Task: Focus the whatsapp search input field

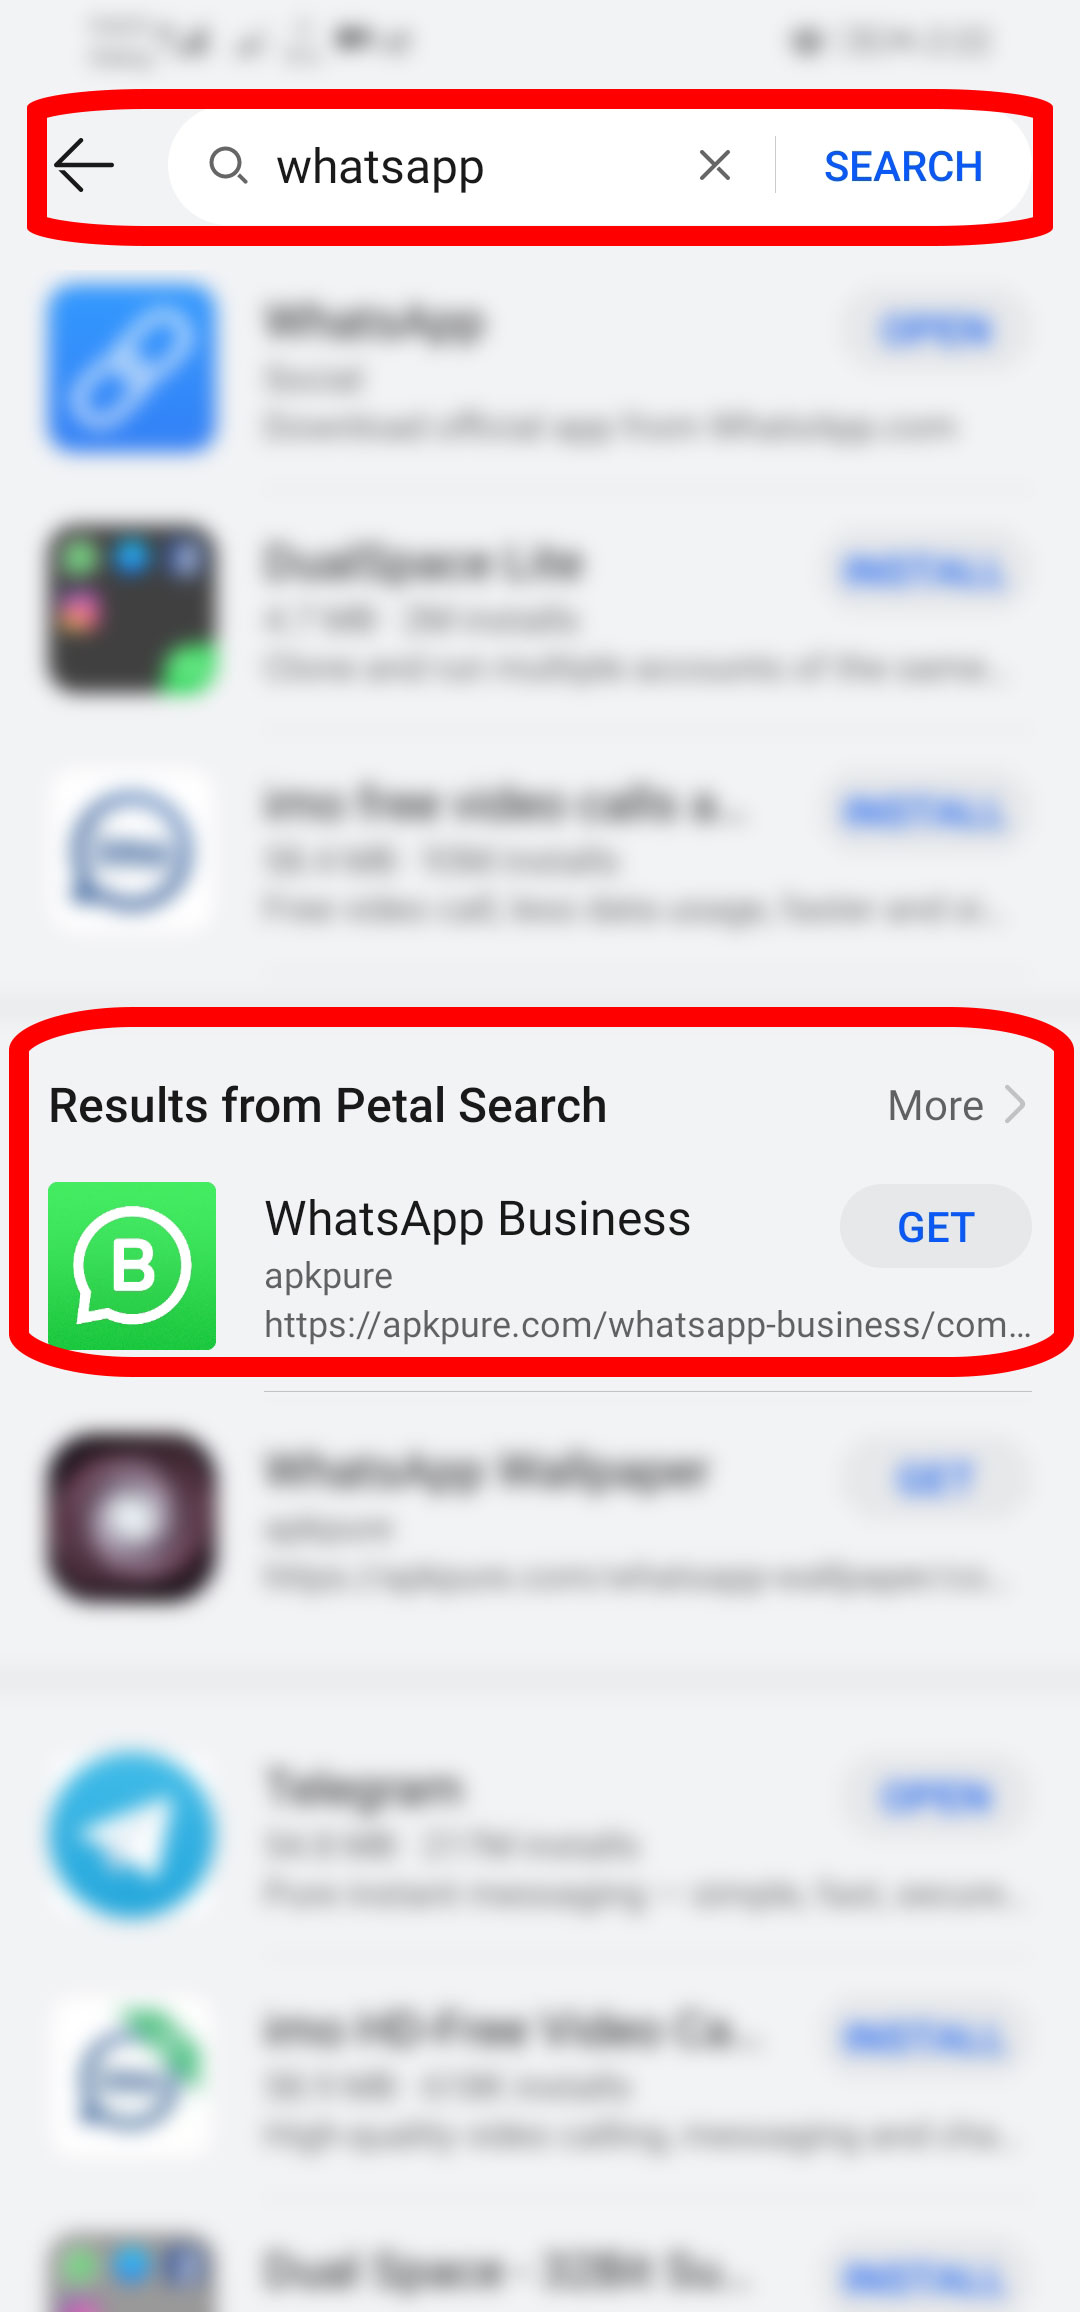Action: point(470,166)
